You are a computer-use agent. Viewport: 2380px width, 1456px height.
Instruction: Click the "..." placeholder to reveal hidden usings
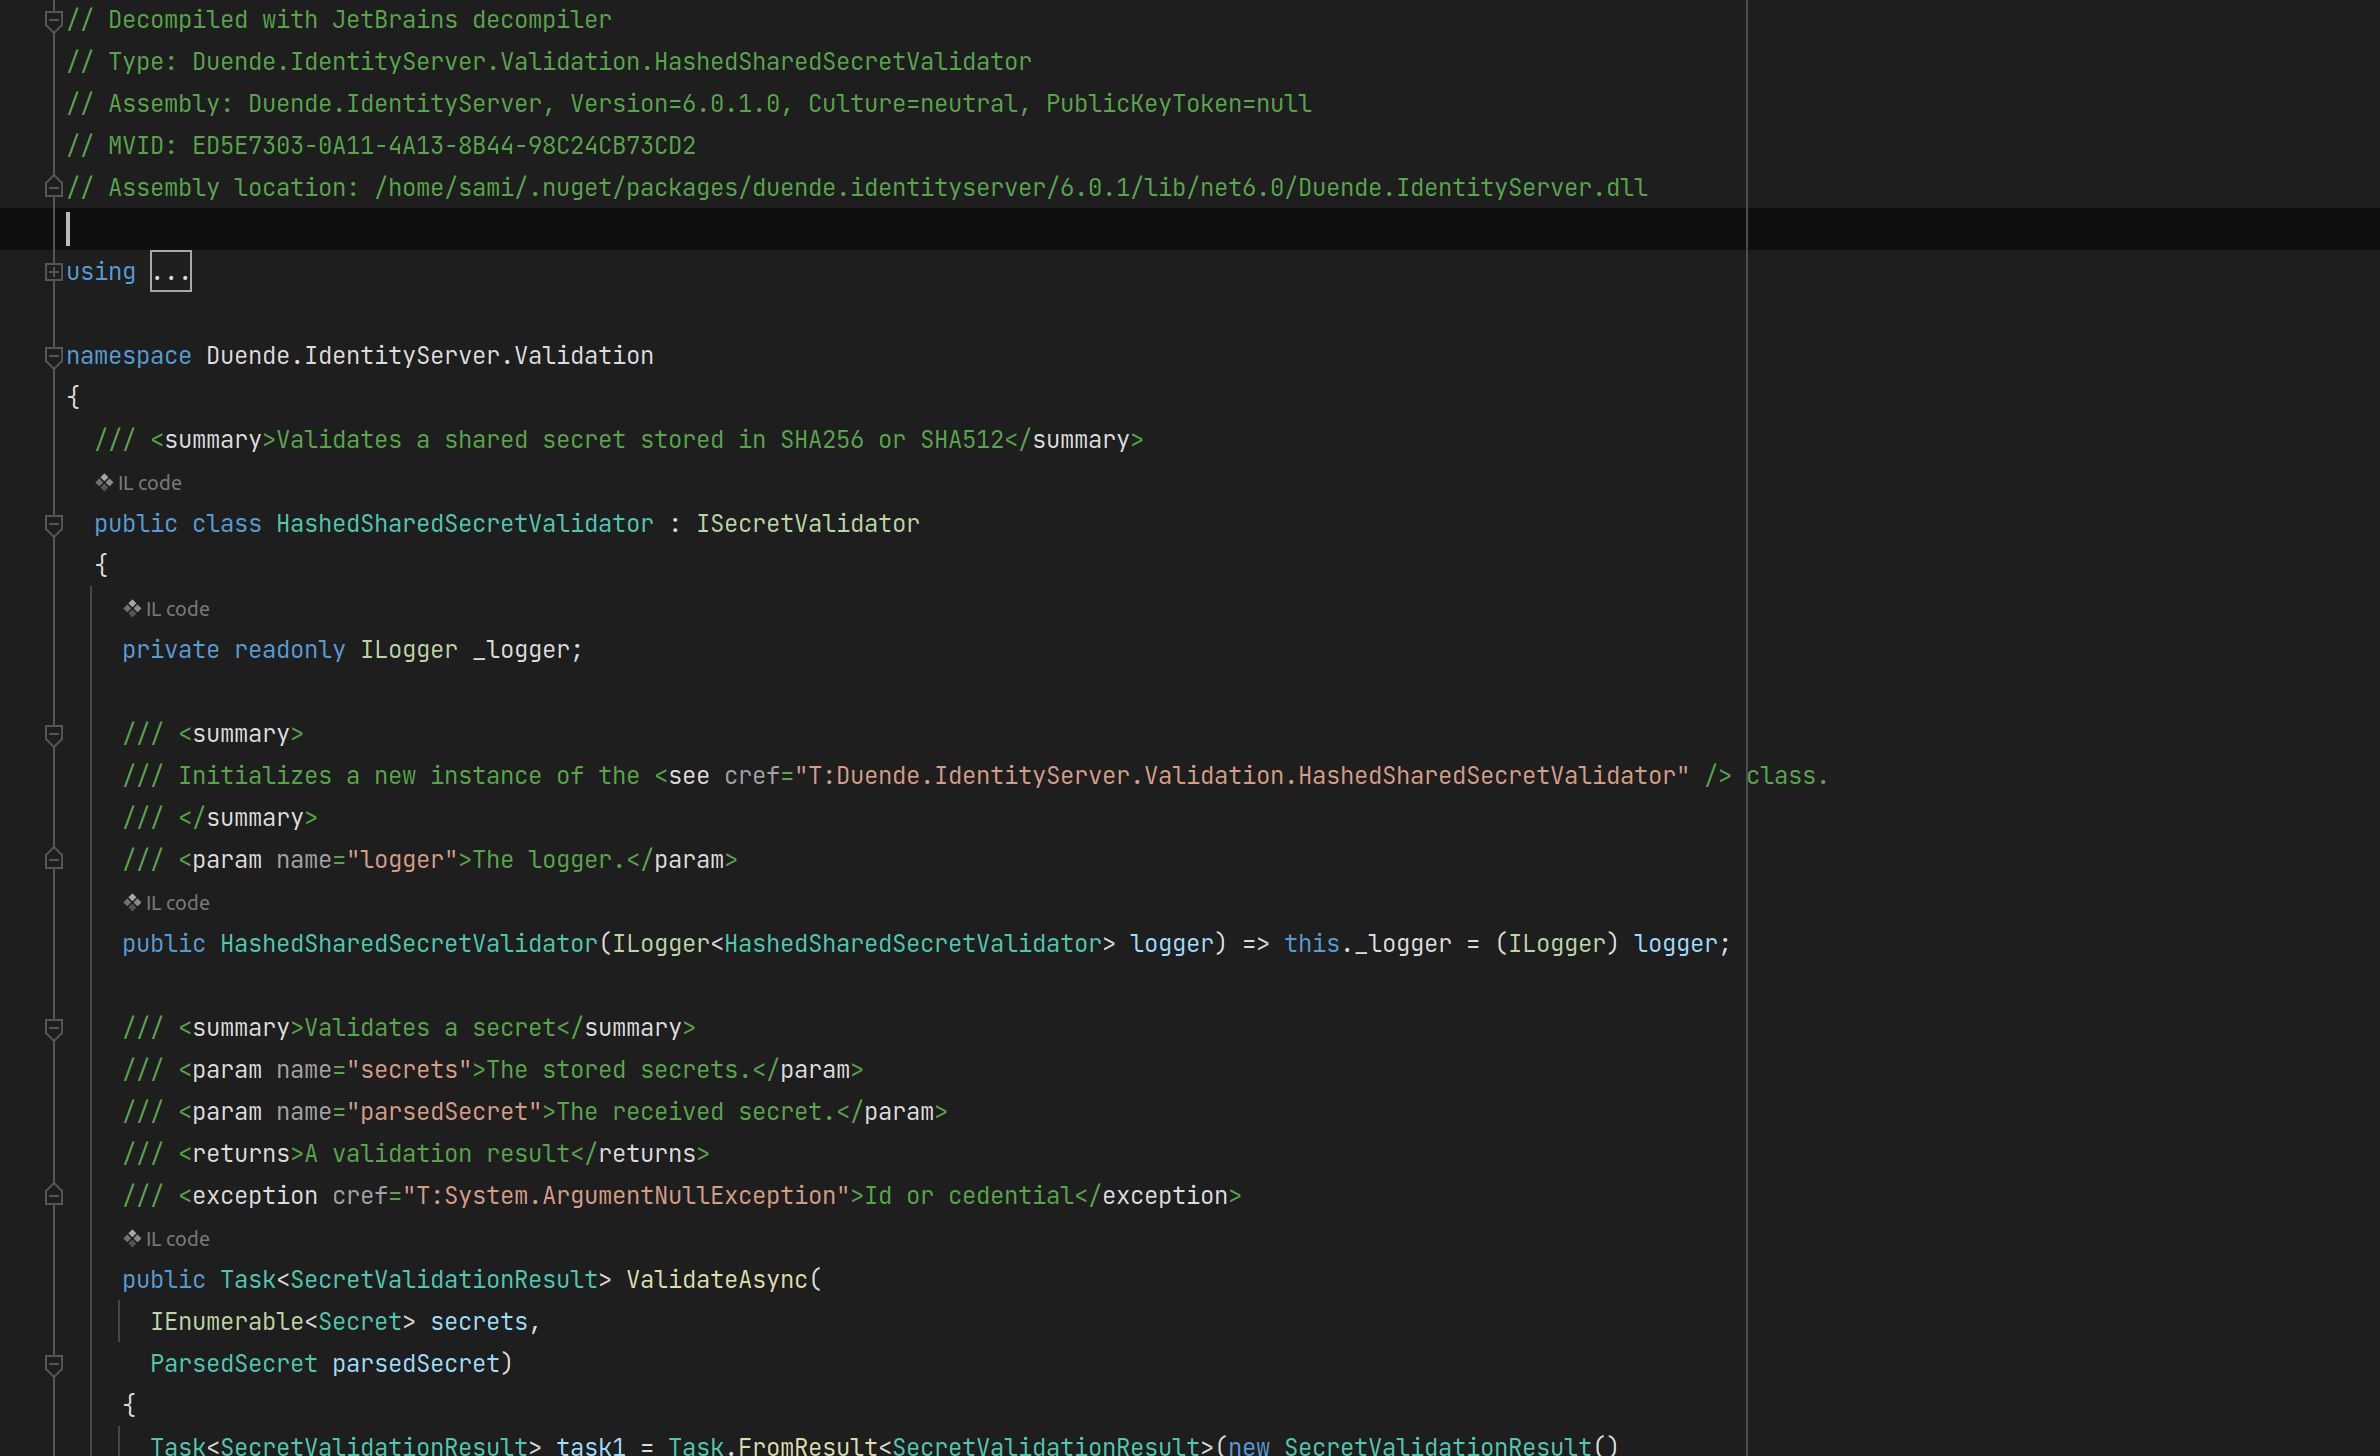(170, 270)
